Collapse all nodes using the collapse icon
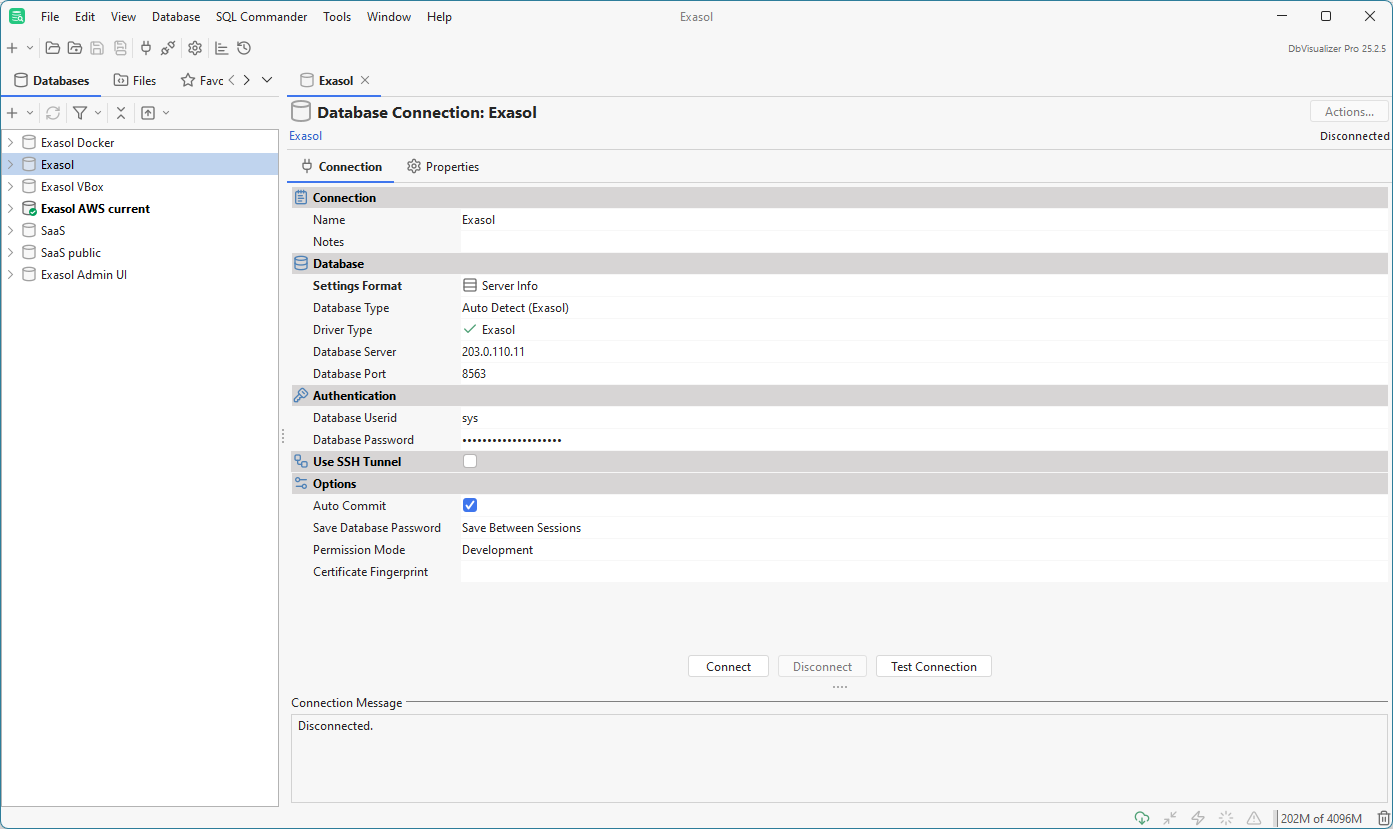This screenshot has width=1393, height=829. 120,112
